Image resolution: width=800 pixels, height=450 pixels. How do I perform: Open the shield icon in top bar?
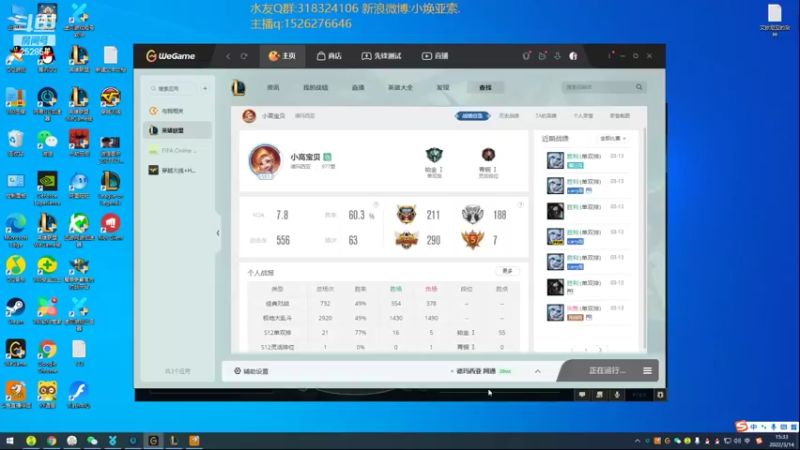[x=526, y=56]
